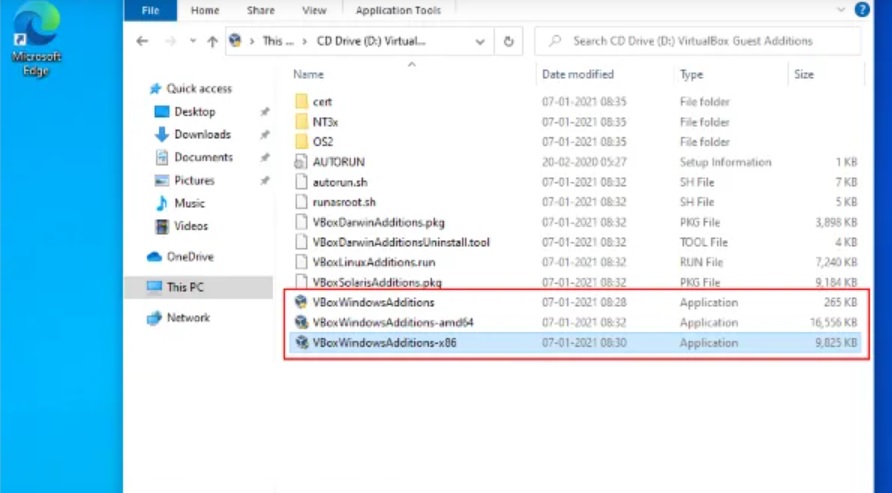Select OneDrive in the navigation pane
The image size is (892, 493).
[190, 257]
